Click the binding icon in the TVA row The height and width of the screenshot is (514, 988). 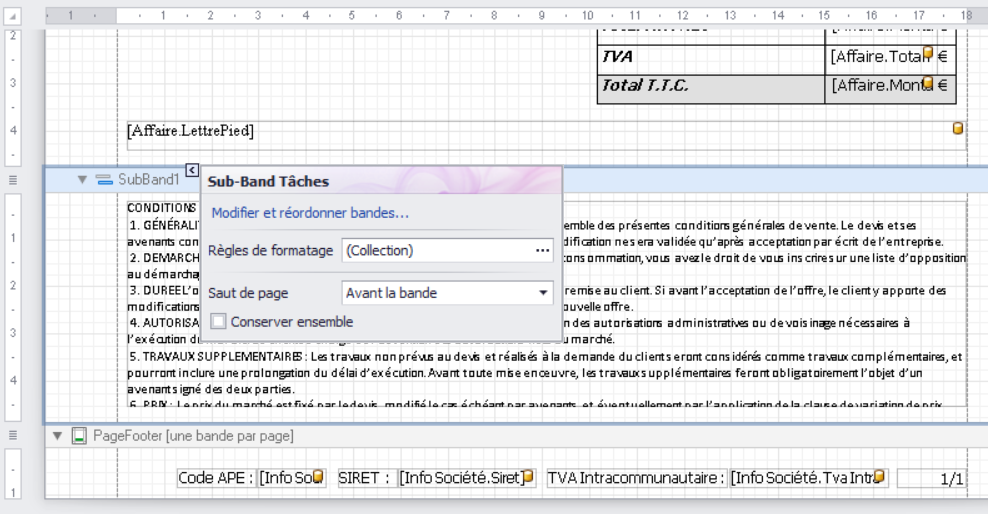pos(928,53)
